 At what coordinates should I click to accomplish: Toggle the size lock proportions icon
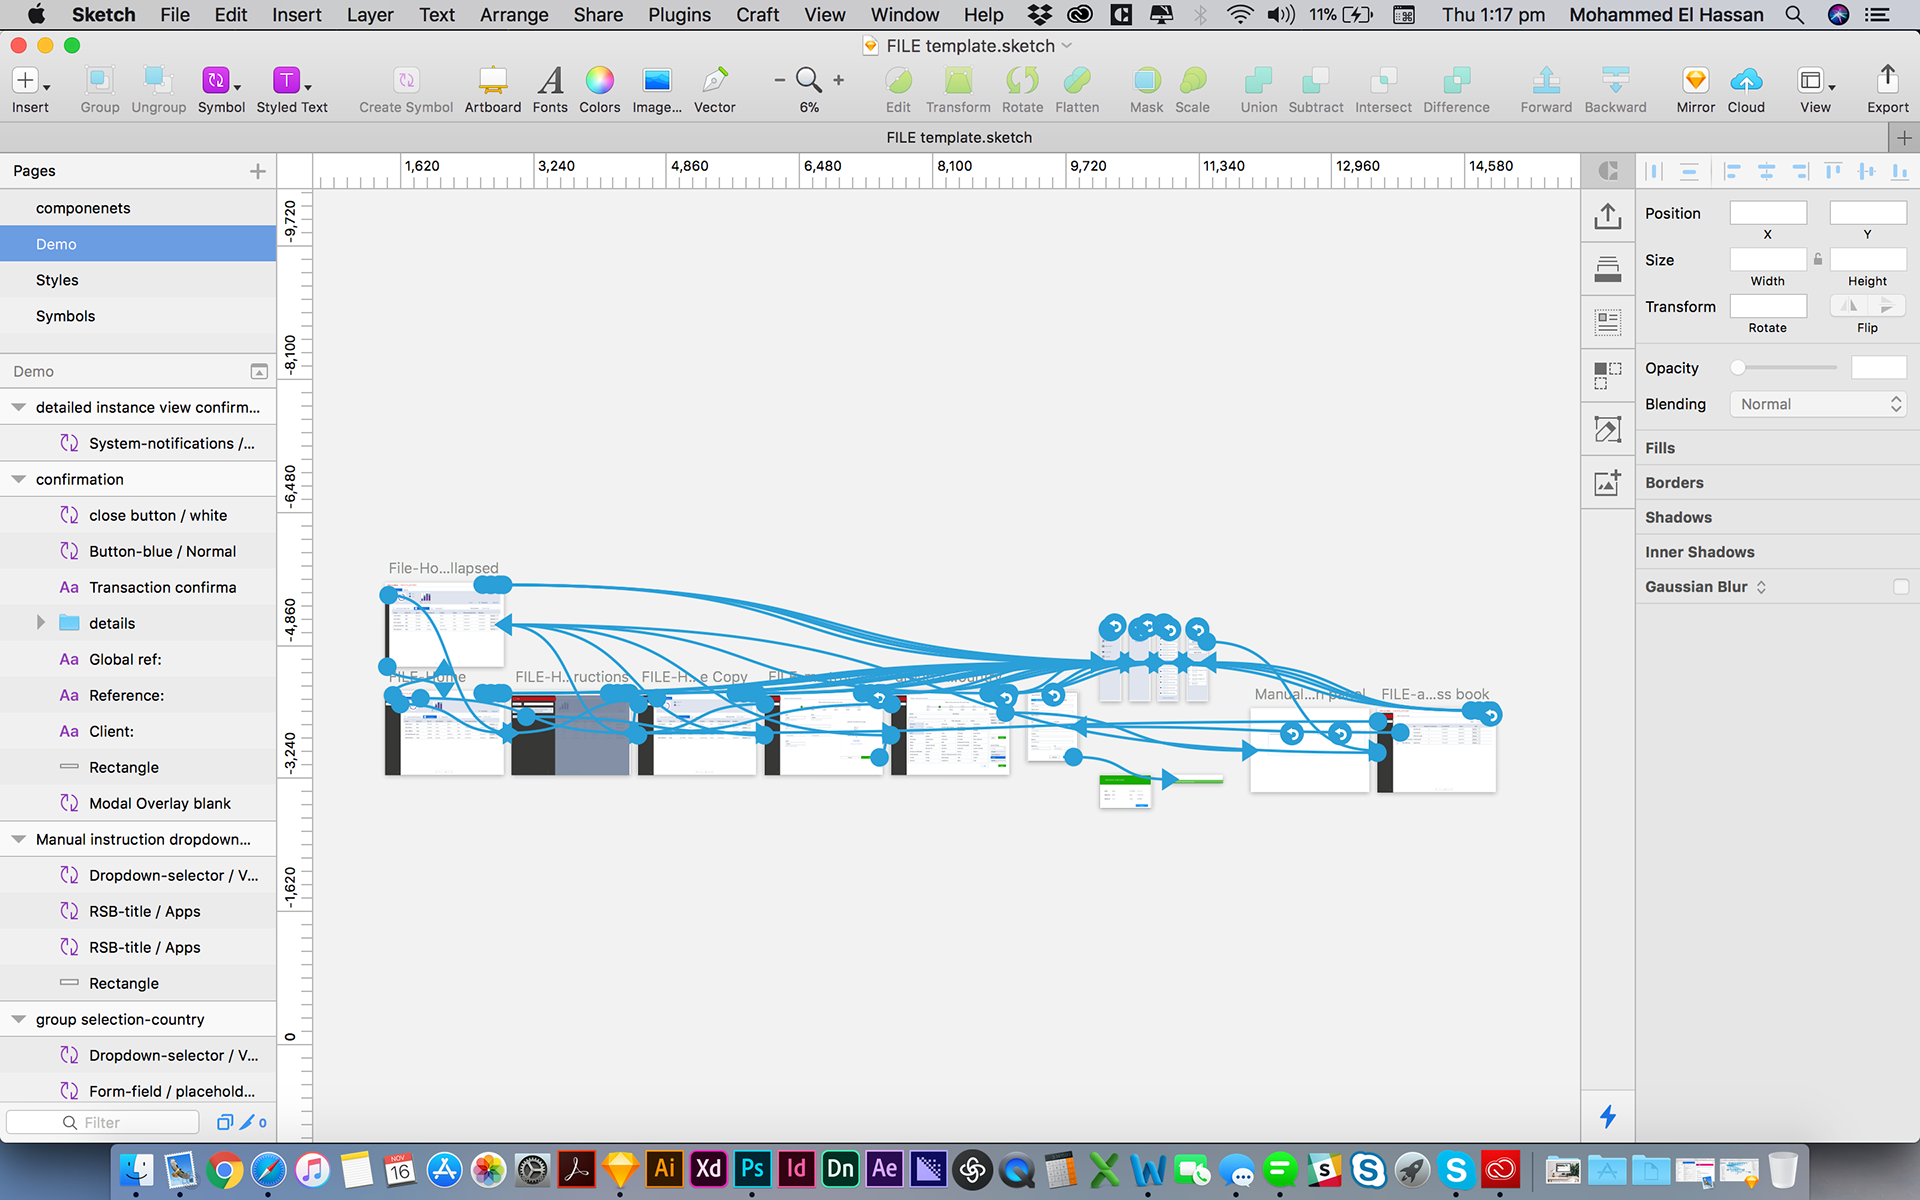tap(1818, 260)
